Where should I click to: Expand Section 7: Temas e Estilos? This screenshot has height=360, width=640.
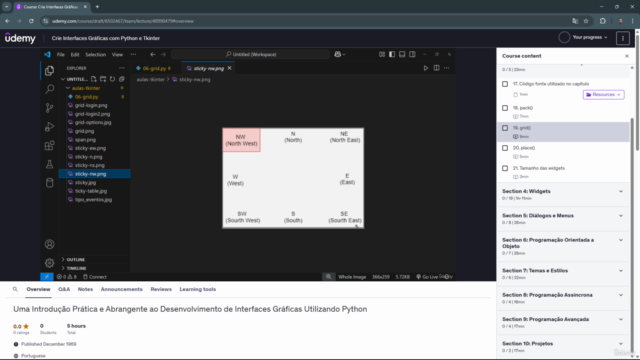[x=563, y=274]
